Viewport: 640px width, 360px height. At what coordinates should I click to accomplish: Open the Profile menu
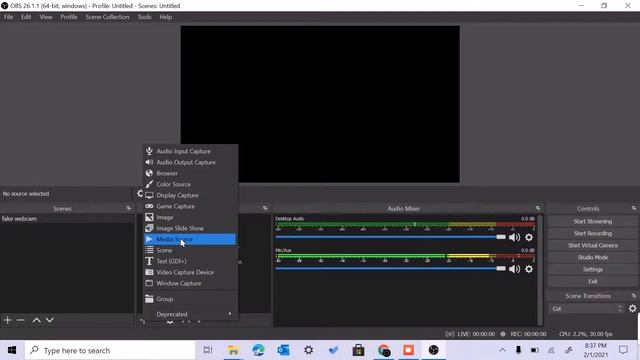(69, 17)
